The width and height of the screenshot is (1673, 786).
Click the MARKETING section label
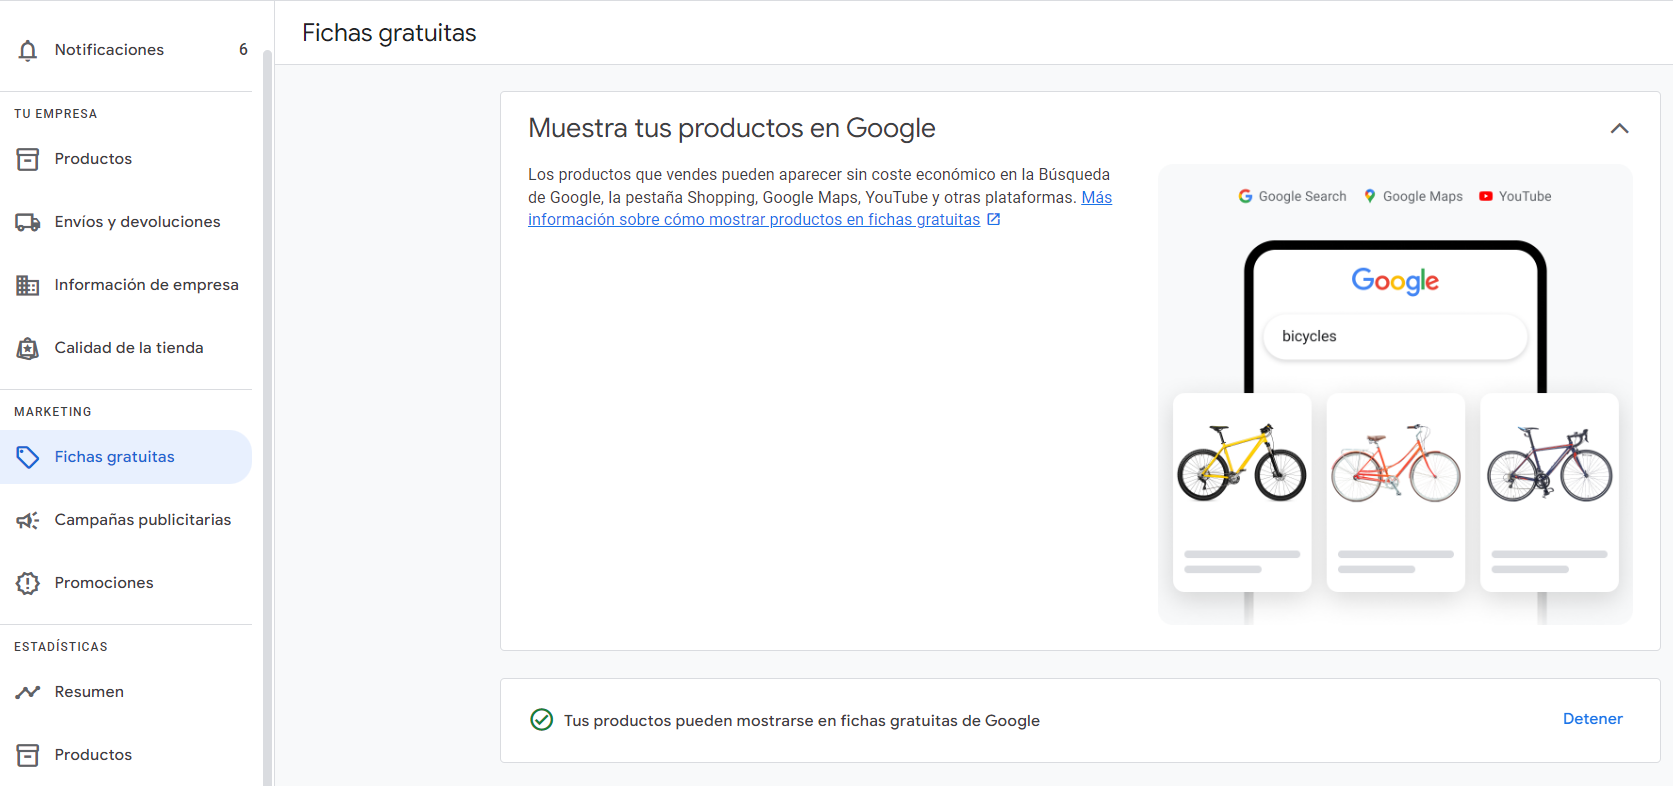(x=53, y=412)
